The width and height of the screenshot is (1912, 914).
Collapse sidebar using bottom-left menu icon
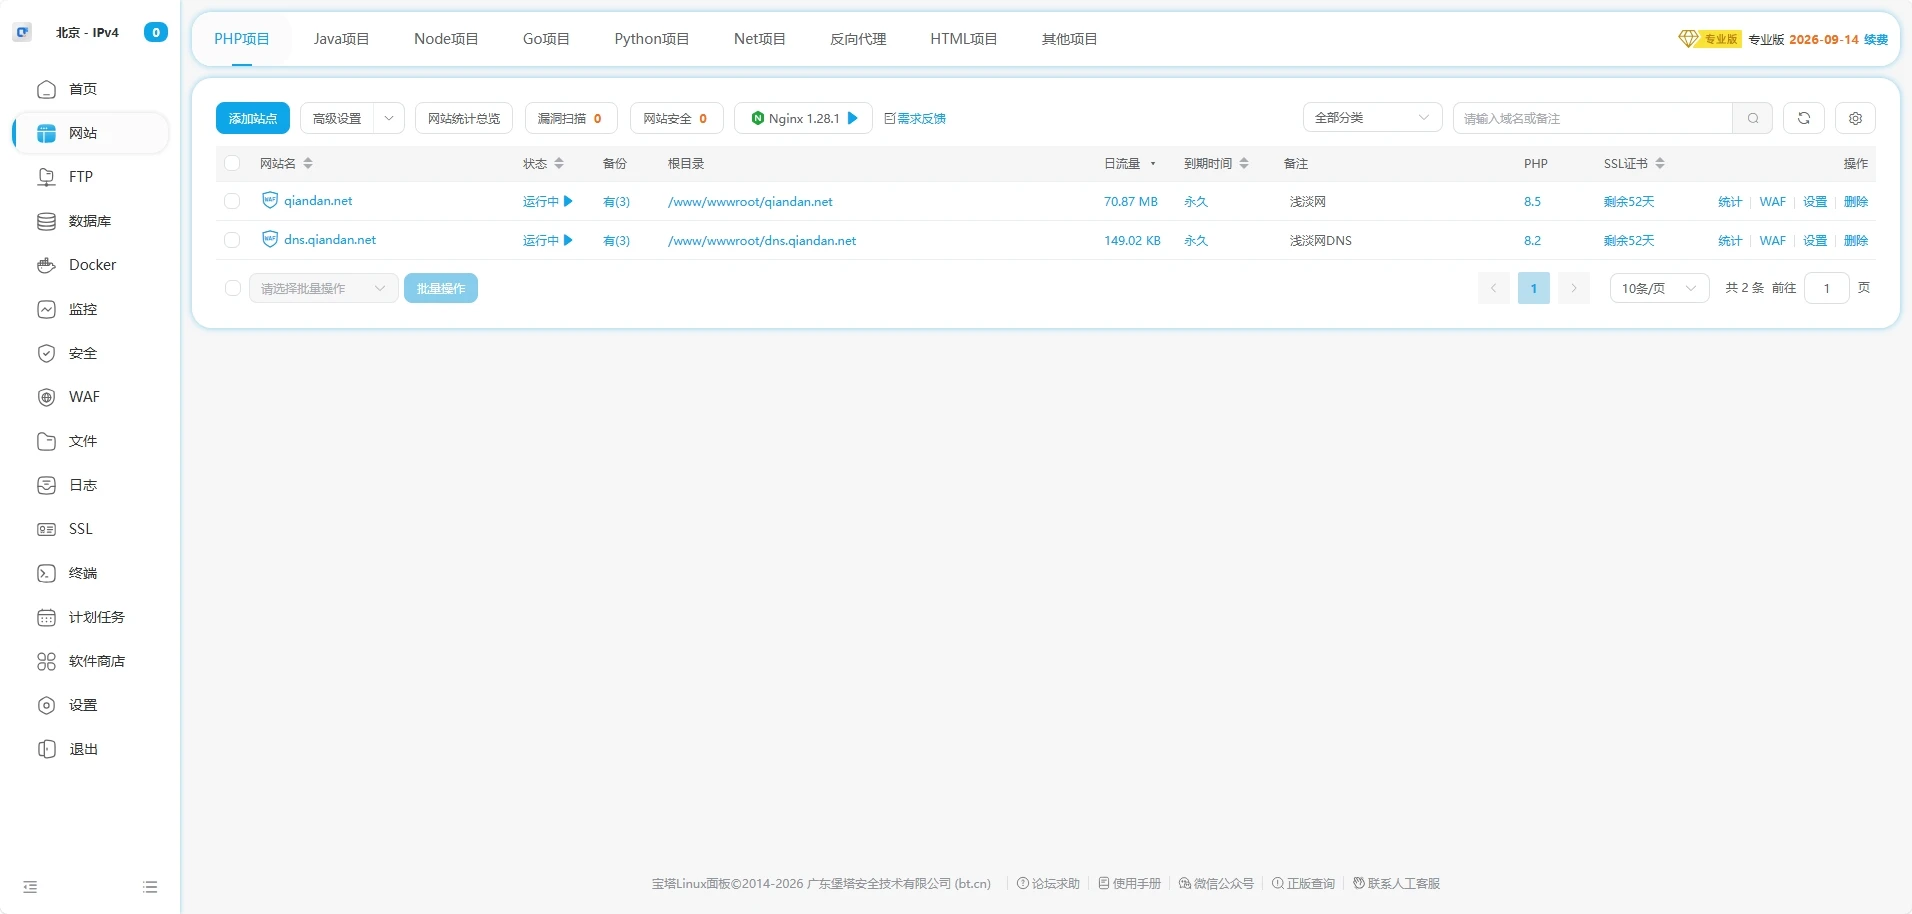coord(30,887)
